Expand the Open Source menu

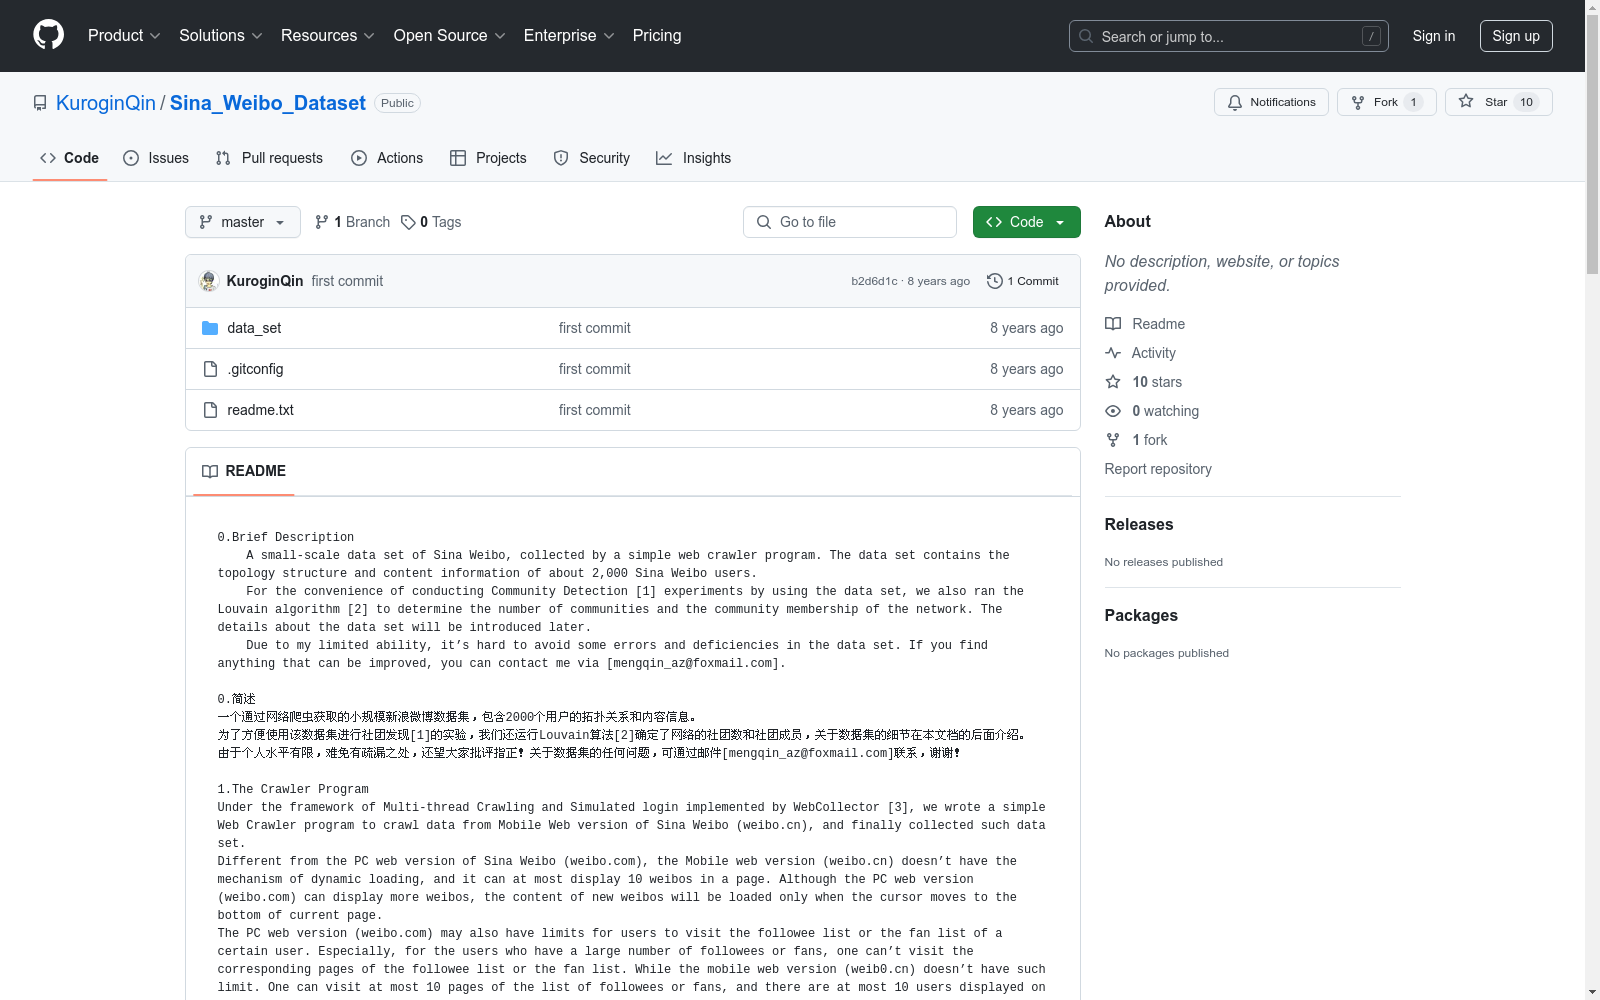tap(450, 36)
